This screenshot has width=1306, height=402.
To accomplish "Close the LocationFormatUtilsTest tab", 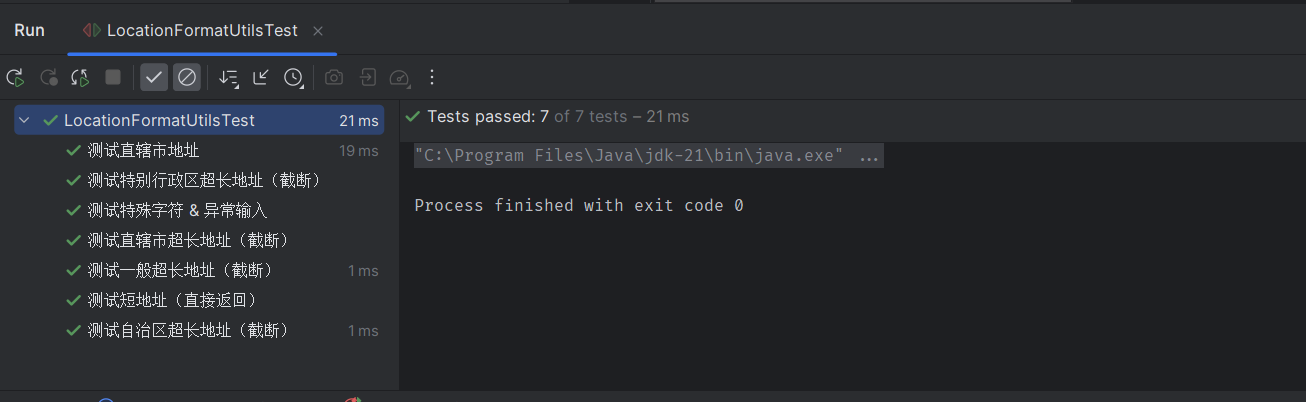I will tap(318, 31).
